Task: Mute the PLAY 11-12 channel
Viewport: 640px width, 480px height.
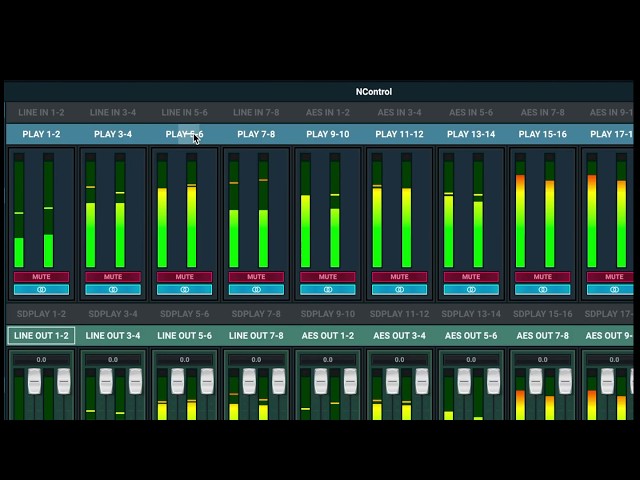Action: [x=400, y=277]
